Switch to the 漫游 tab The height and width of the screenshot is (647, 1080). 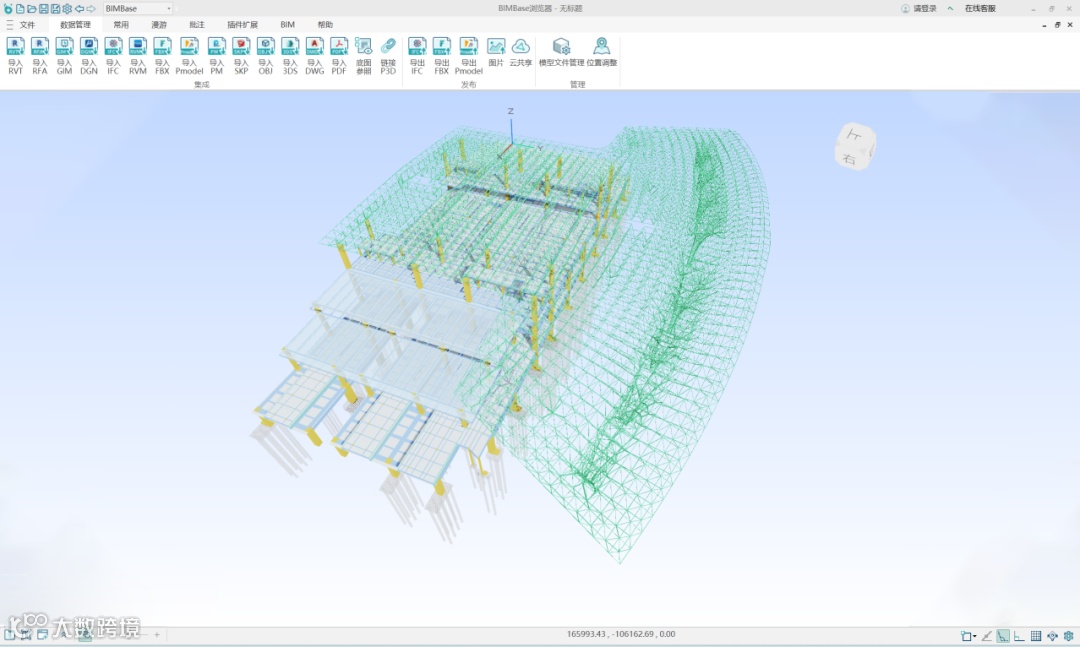pos(159,25)
